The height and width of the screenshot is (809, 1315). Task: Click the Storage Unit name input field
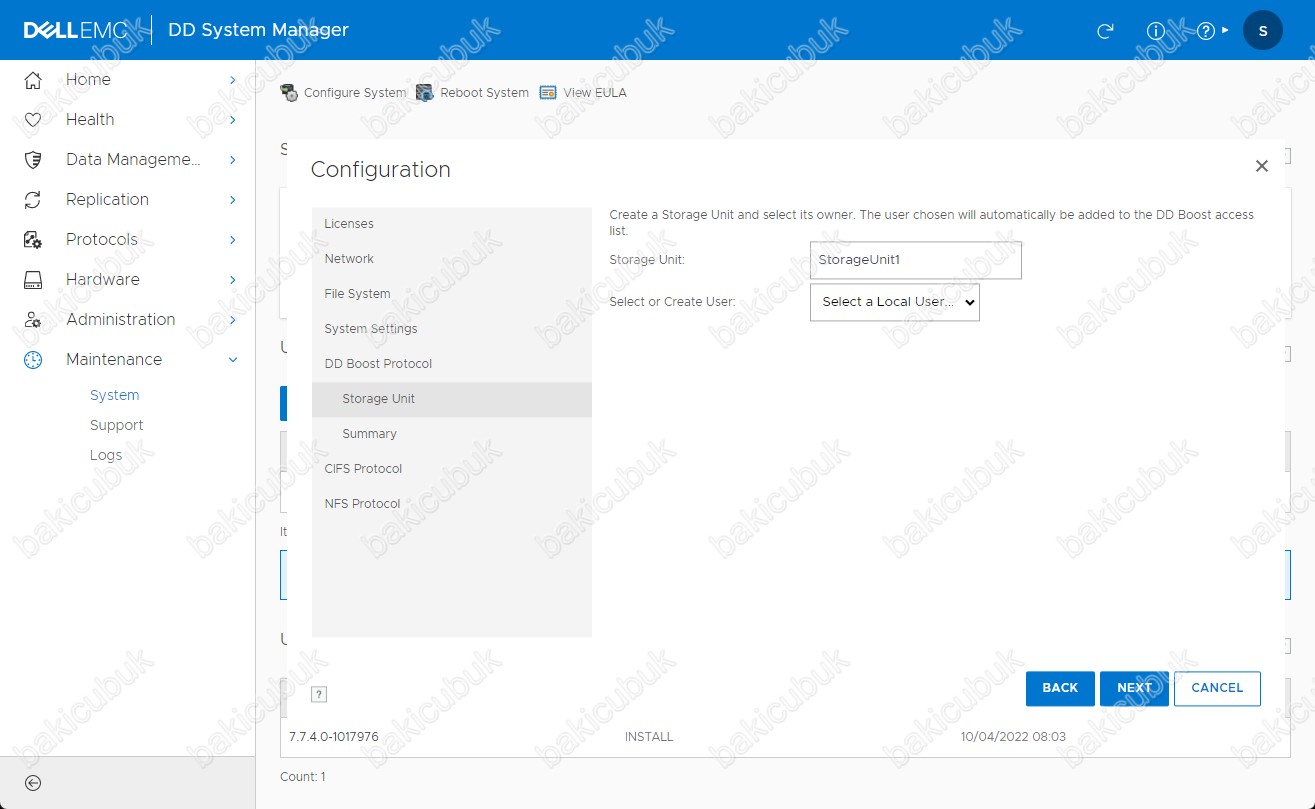(x=916, y=260)
